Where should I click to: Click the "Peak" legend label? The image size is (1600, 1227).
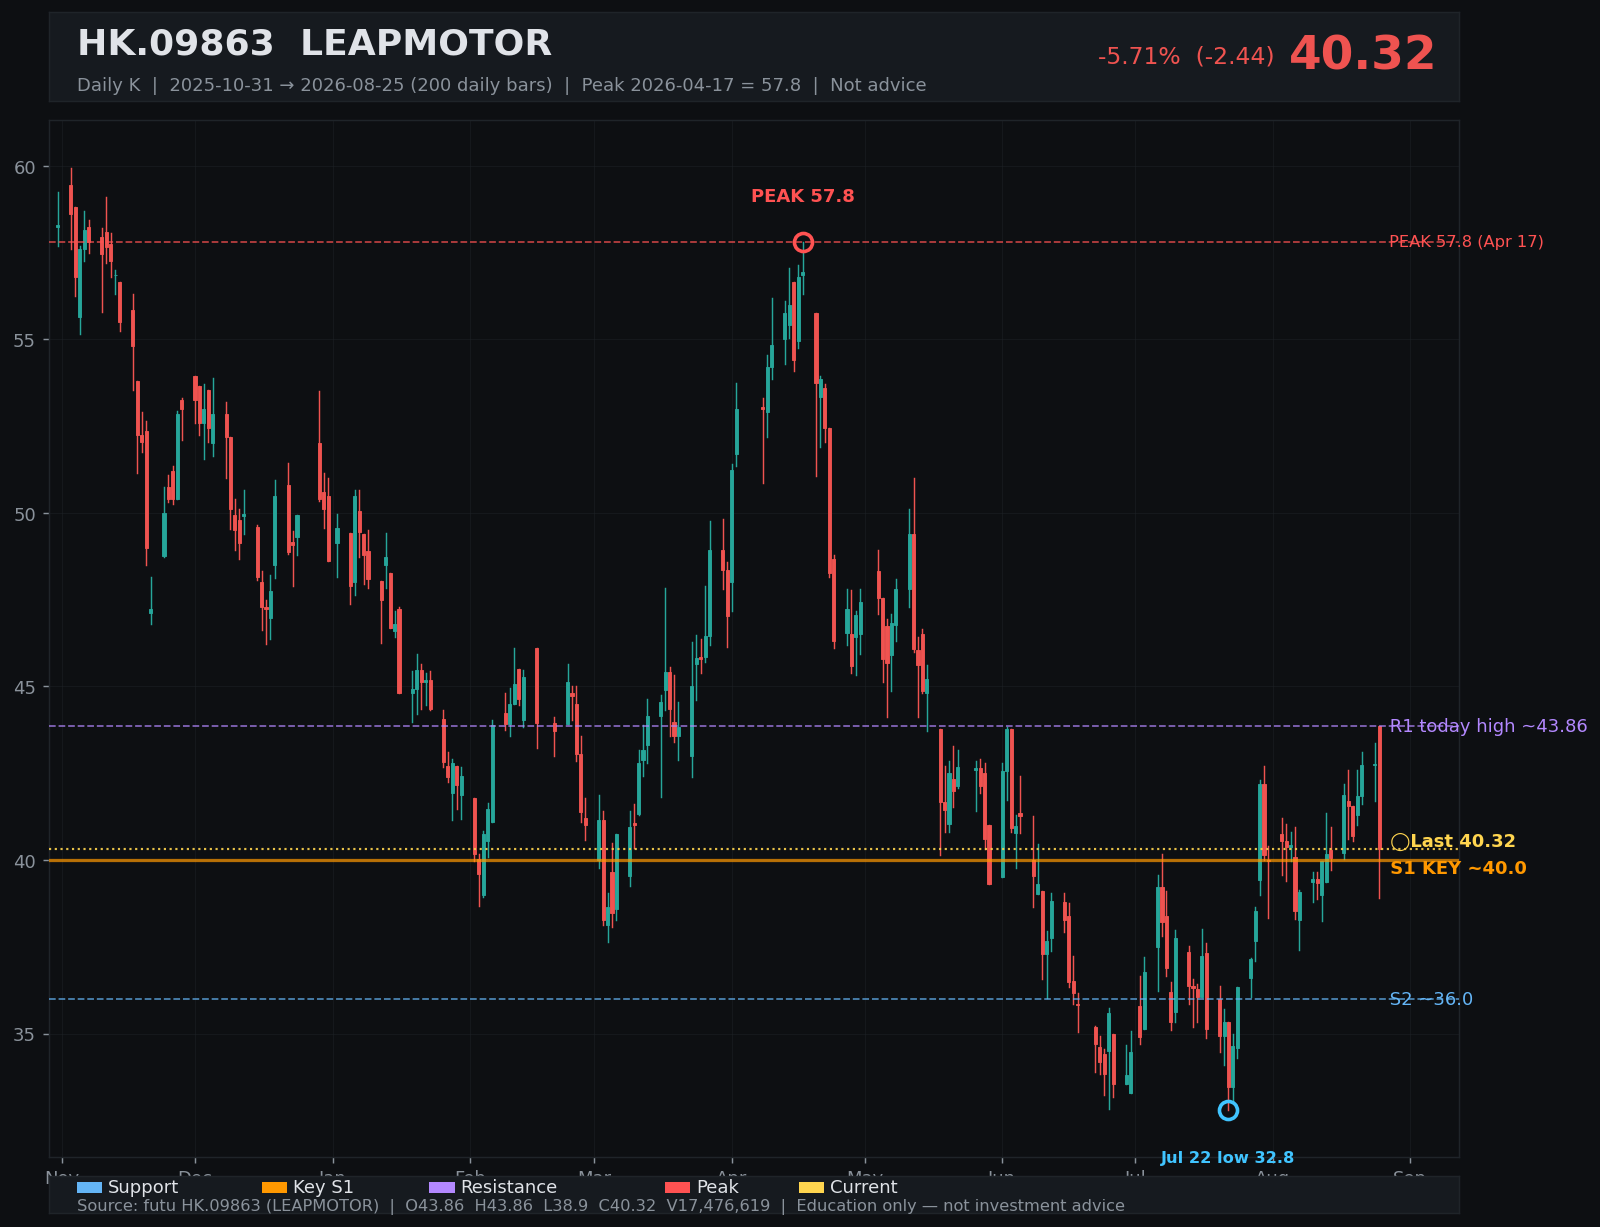pyautogui.click(x=717, y=1187)
